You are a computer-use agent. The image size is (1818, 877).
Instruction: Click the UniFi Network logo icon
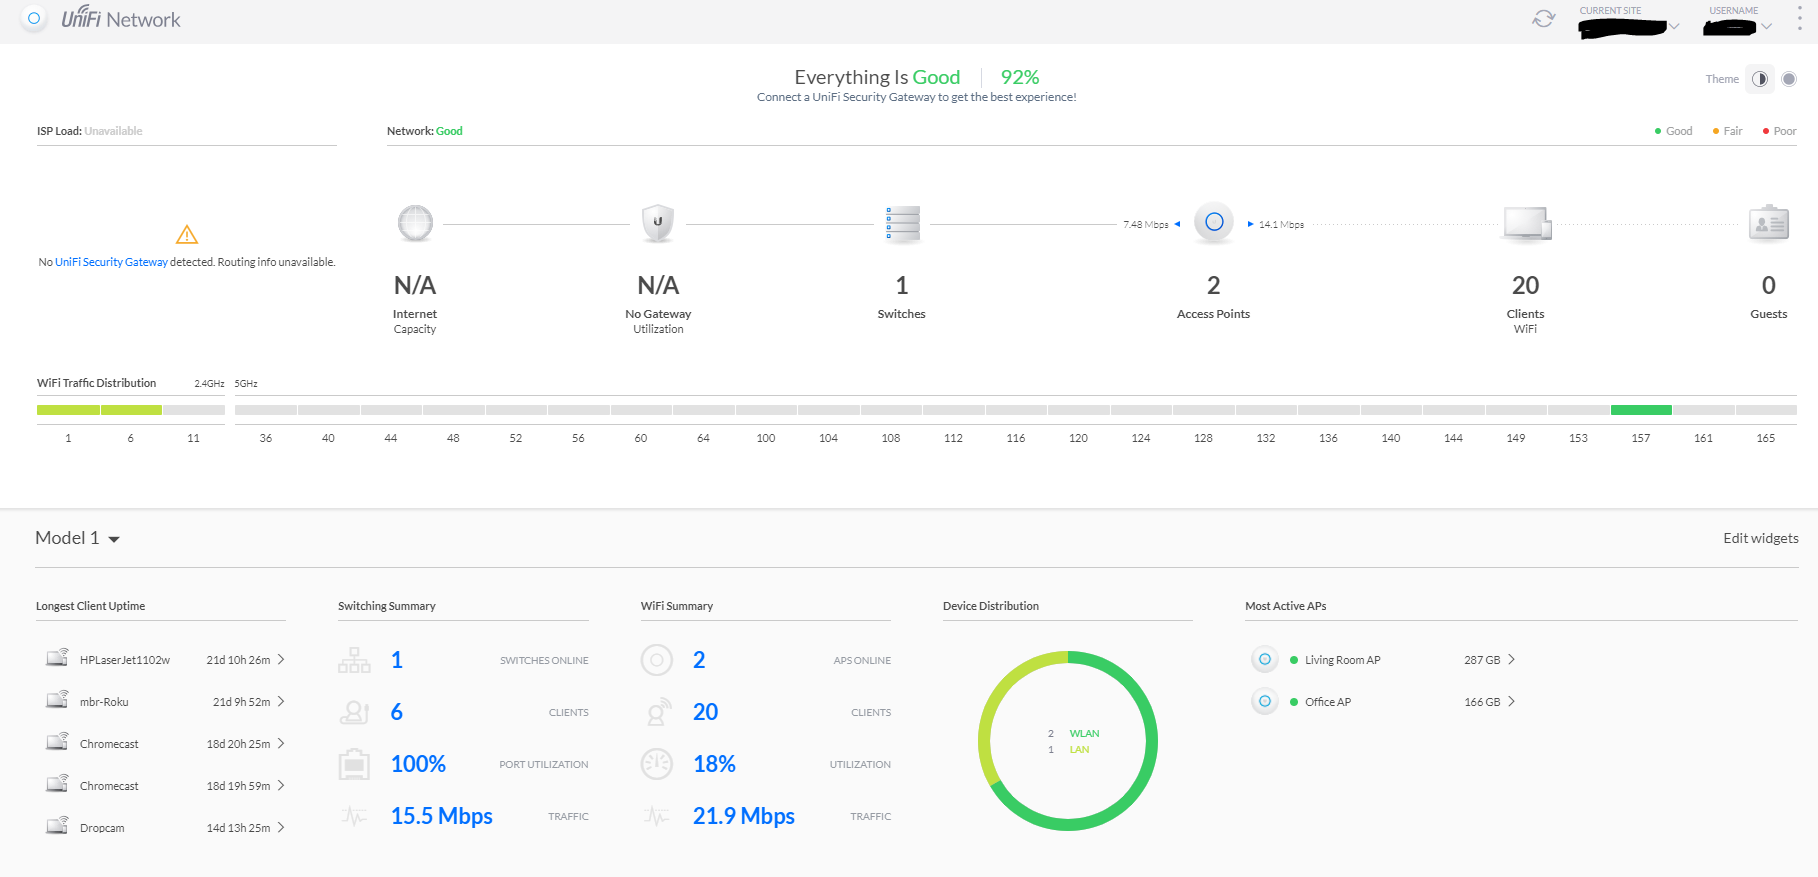(x=34, y=19)
